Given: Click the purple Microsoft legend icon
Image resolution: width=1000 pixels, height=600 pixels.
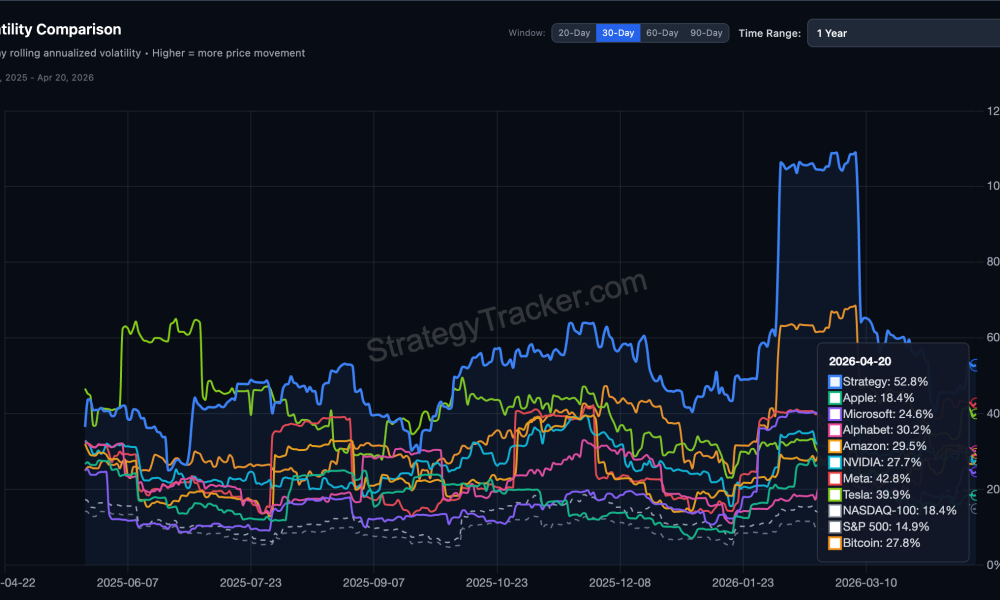Looking at the screenshot, I should point(833,413).
